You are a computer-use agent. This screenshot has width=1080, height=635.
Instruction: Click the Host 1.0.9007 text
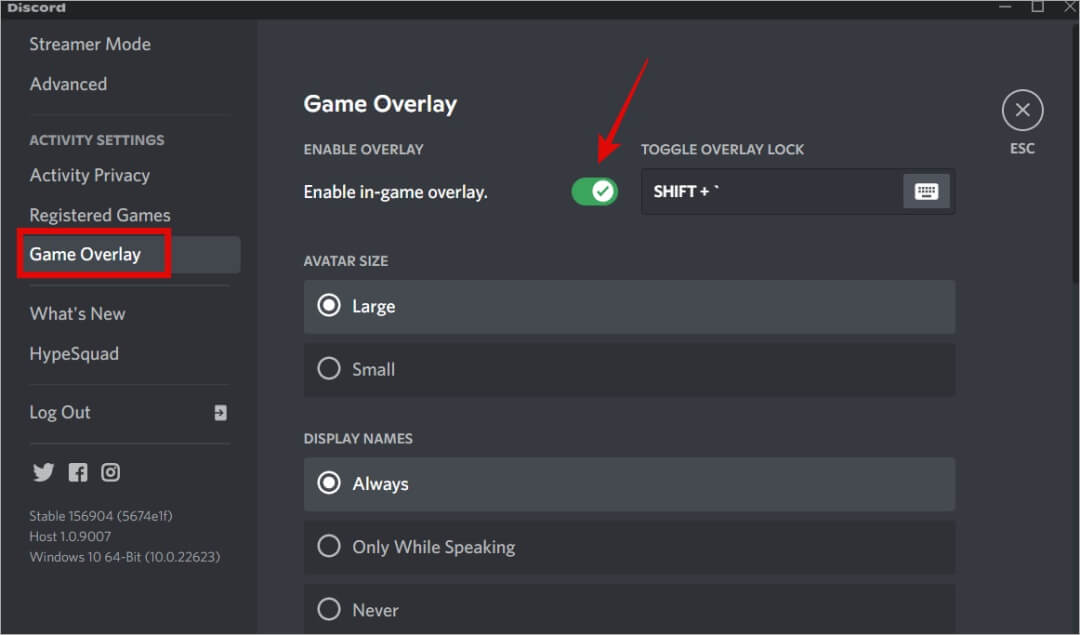[x=70, y=537]
